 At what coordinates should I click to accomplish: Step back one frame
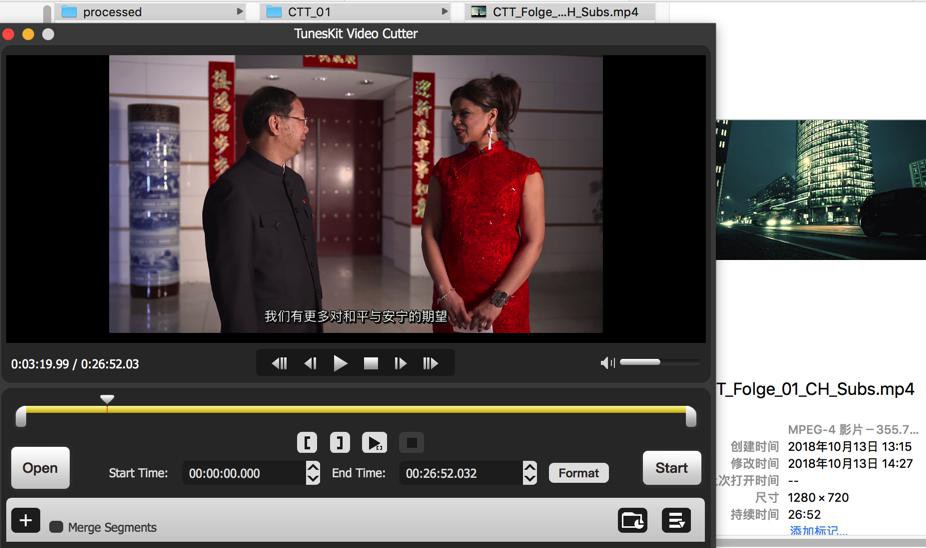tap(310, 363)
